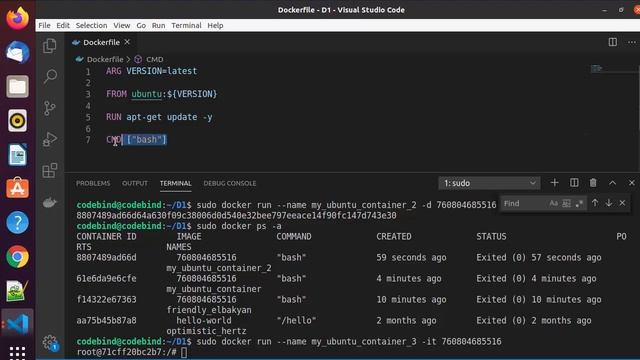Switch to the PROBLEMS panel tab
The height and width of the screenshot is (360, 640).
[93, 183]
